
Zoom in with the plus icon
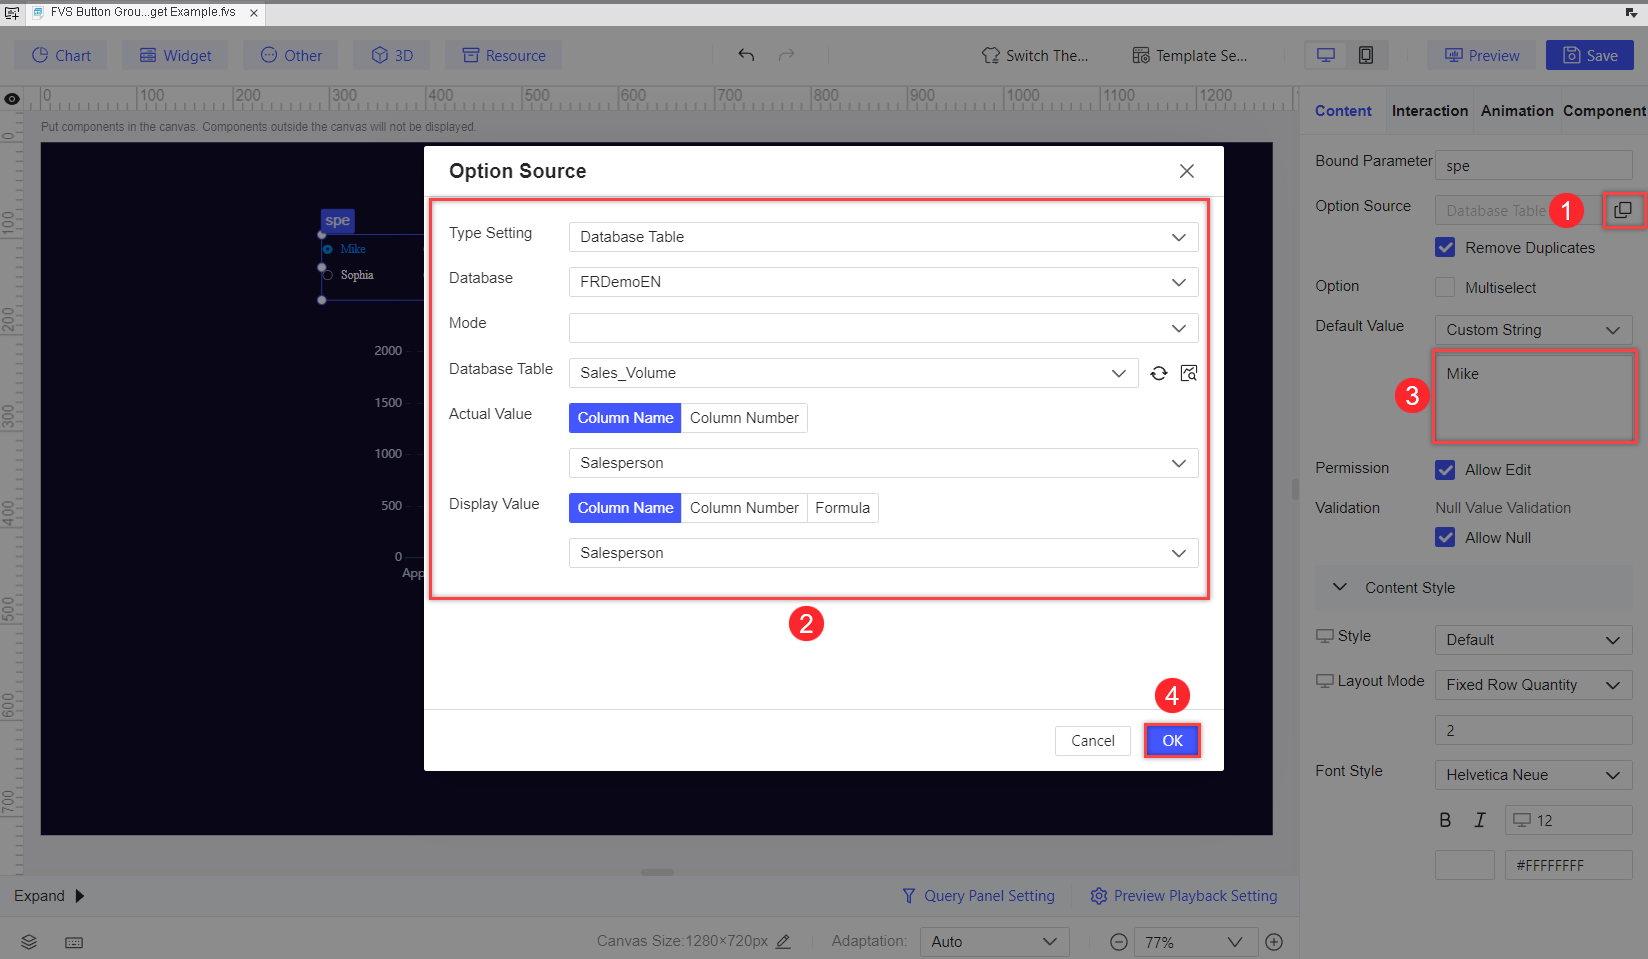1274,942
